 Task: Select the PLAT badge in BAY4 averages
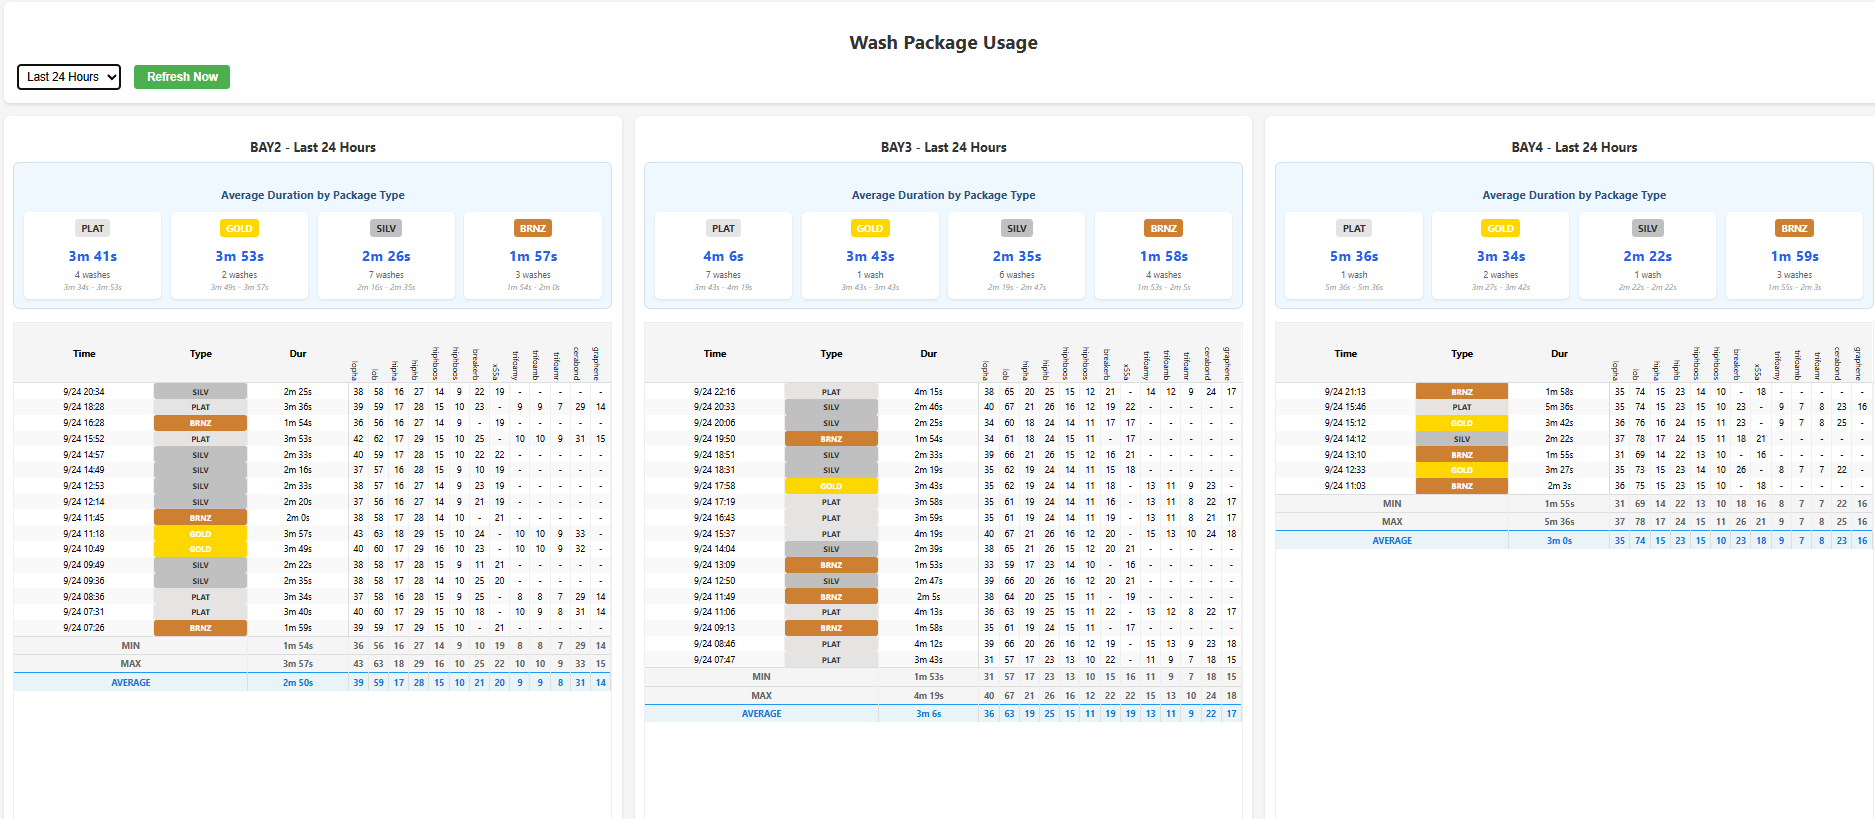pyautogui.click(x=1354, y=229)
